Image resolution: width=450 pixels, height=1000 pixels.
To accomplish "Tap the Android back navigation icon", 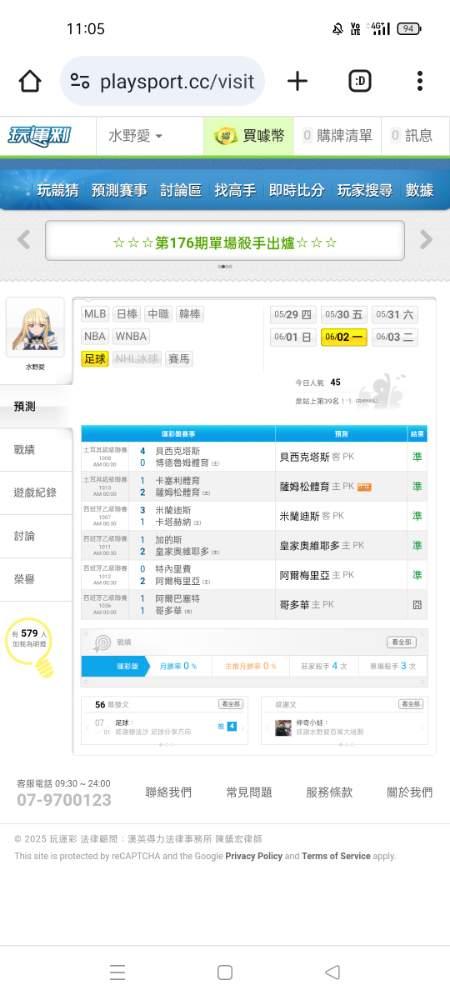I will pos(332,972).
